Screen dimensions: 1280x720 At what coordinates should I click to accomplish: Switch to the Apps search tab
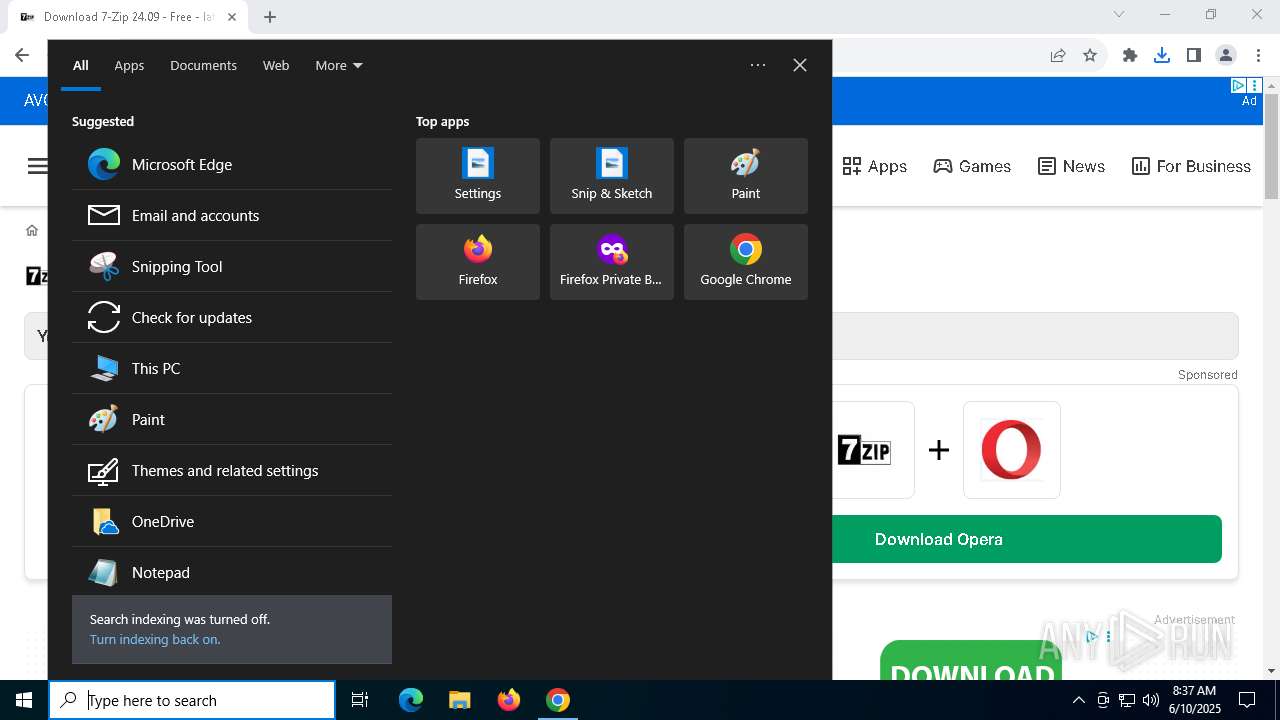pyautogui.click(x=129, y=65)
